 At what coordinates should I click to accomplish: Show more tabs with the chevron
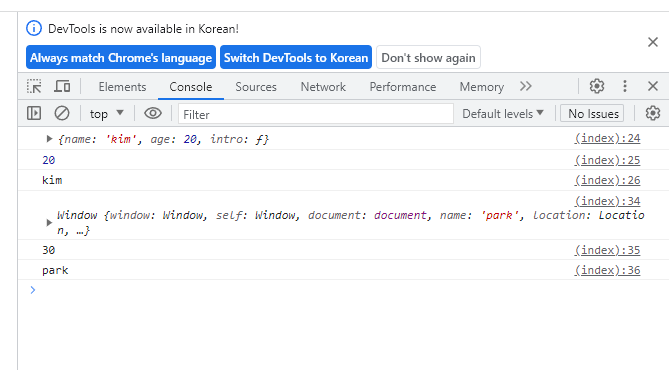coord(526,87)
